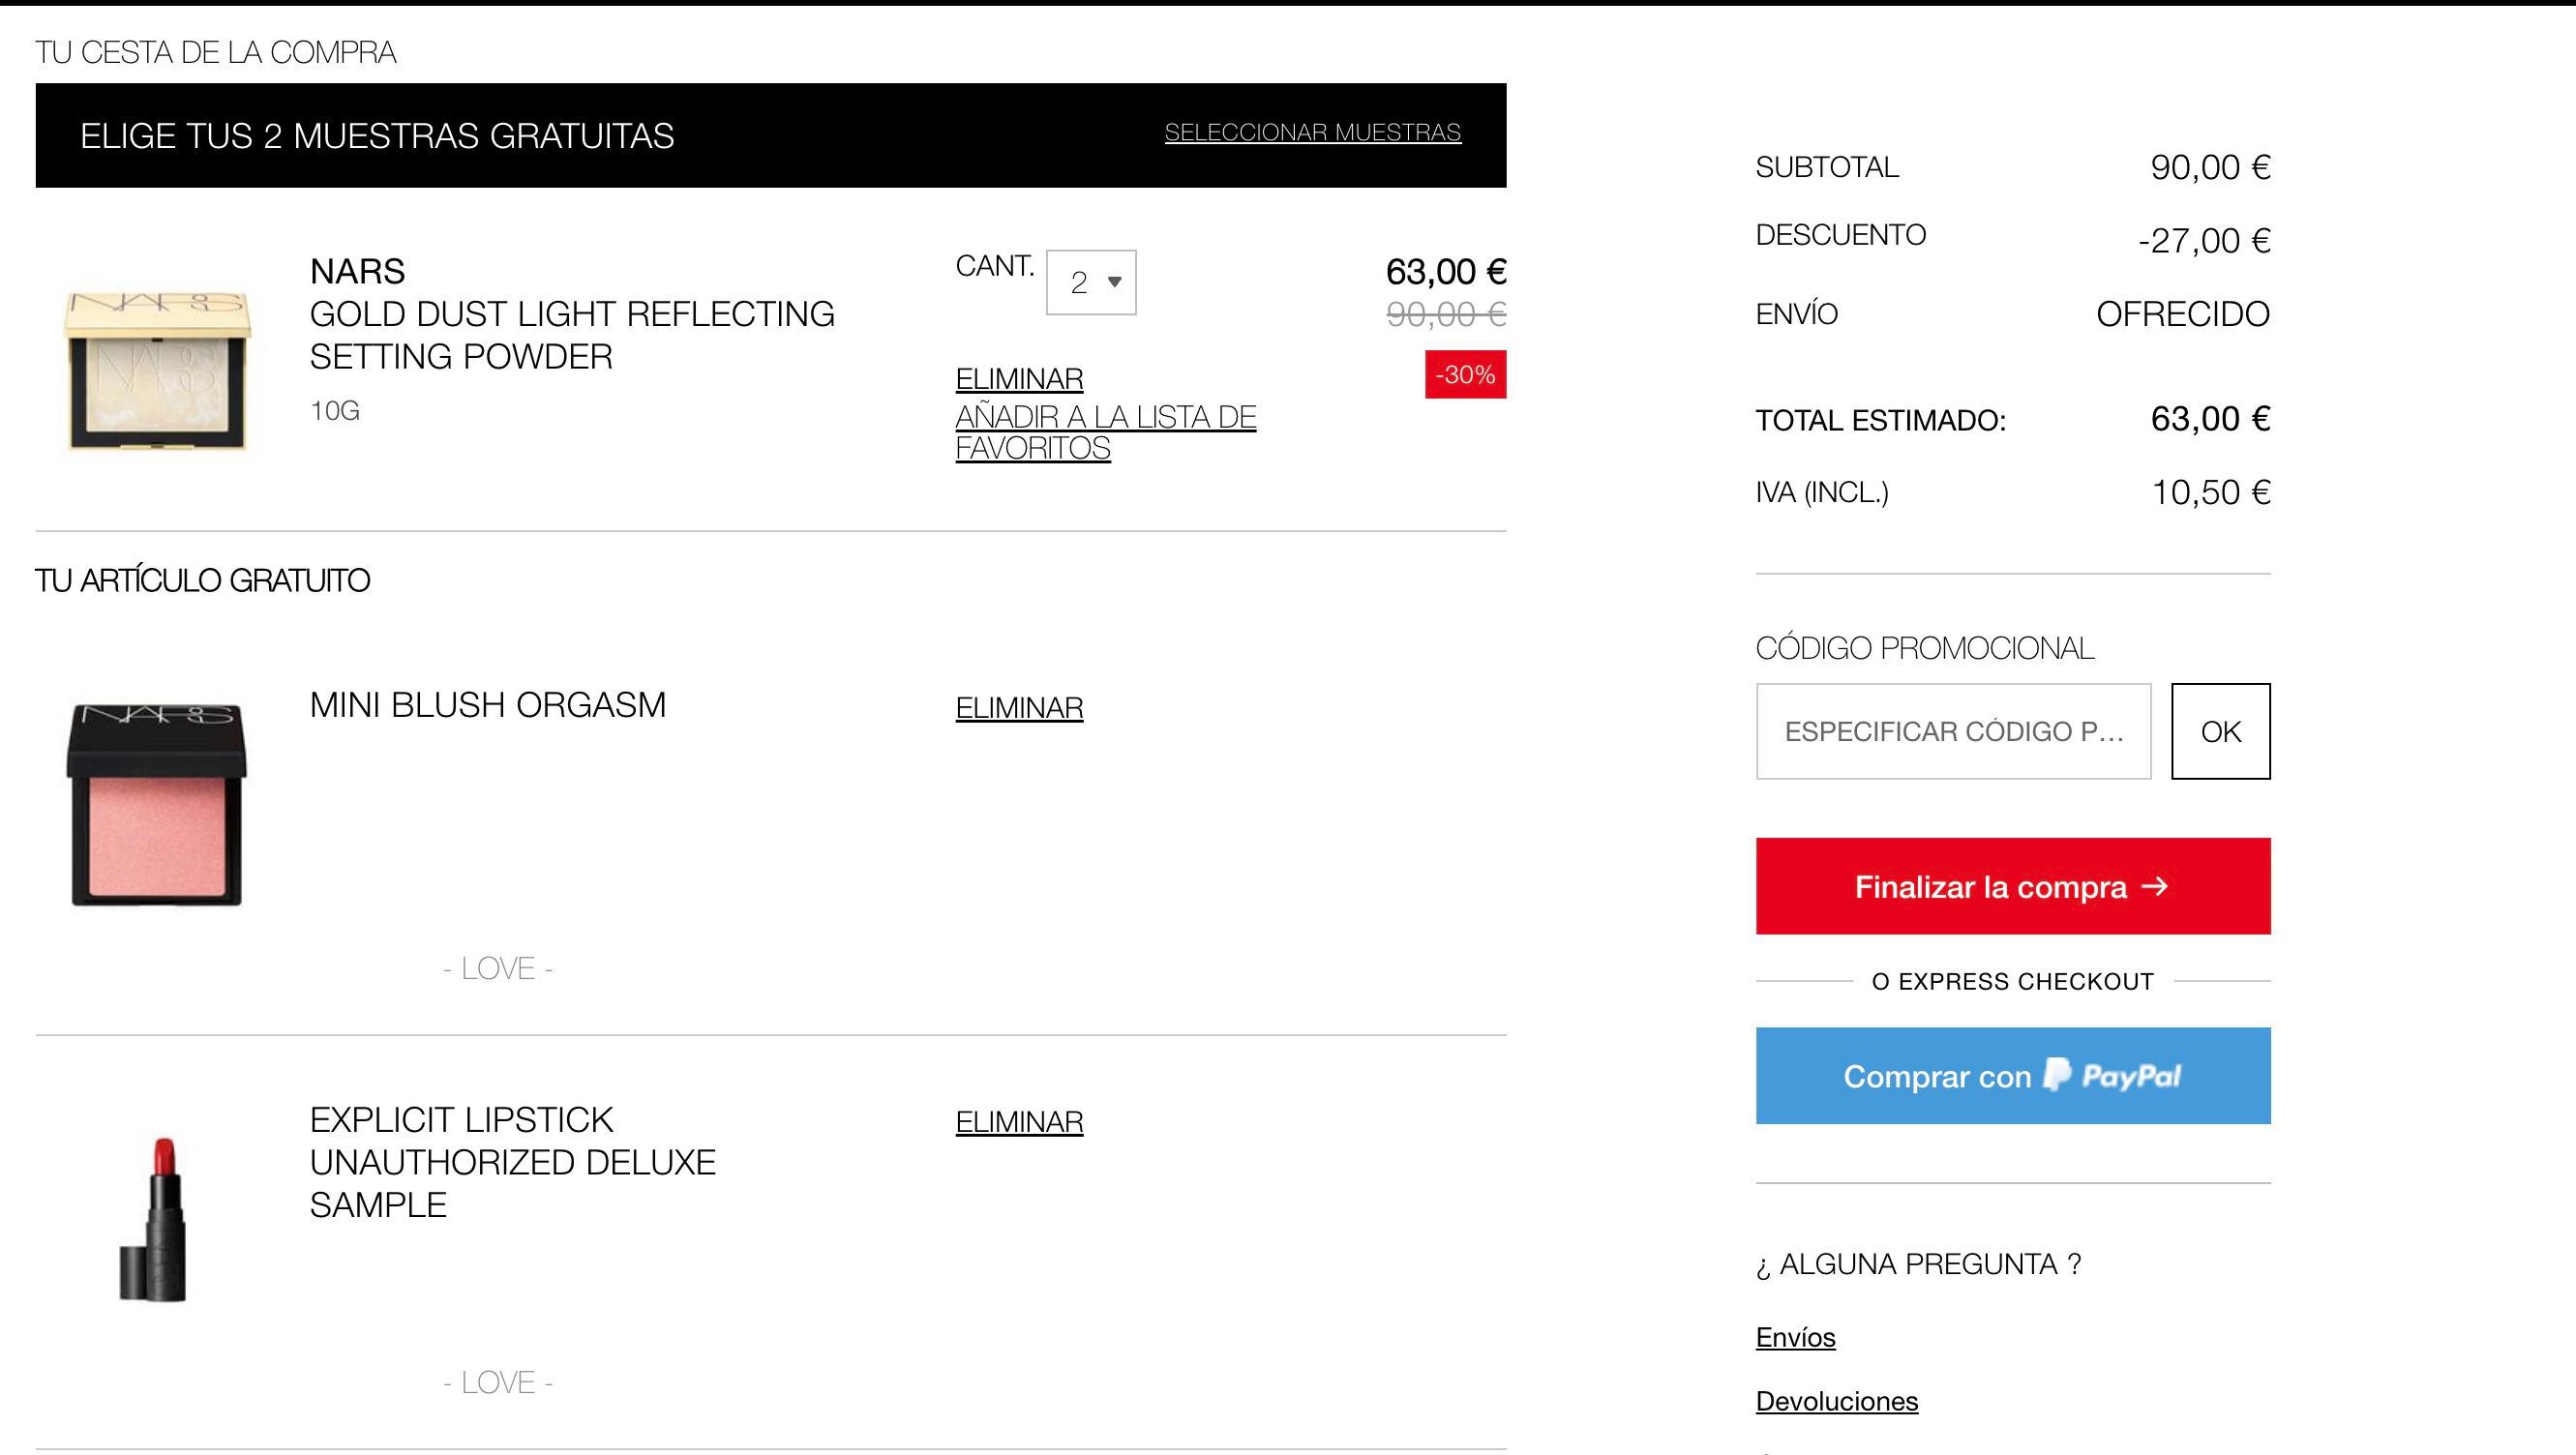Add Gold Dust powder to favorites list
This screenshot has width=2576, height=1455.
click(1105, 432)
